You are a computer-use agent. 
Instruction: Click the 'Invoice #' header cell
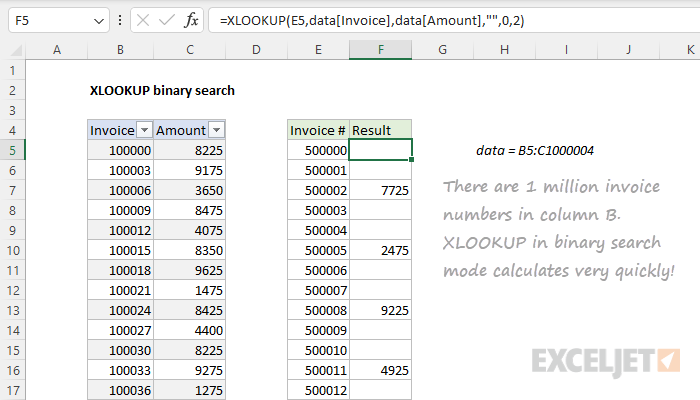[318, 130]
